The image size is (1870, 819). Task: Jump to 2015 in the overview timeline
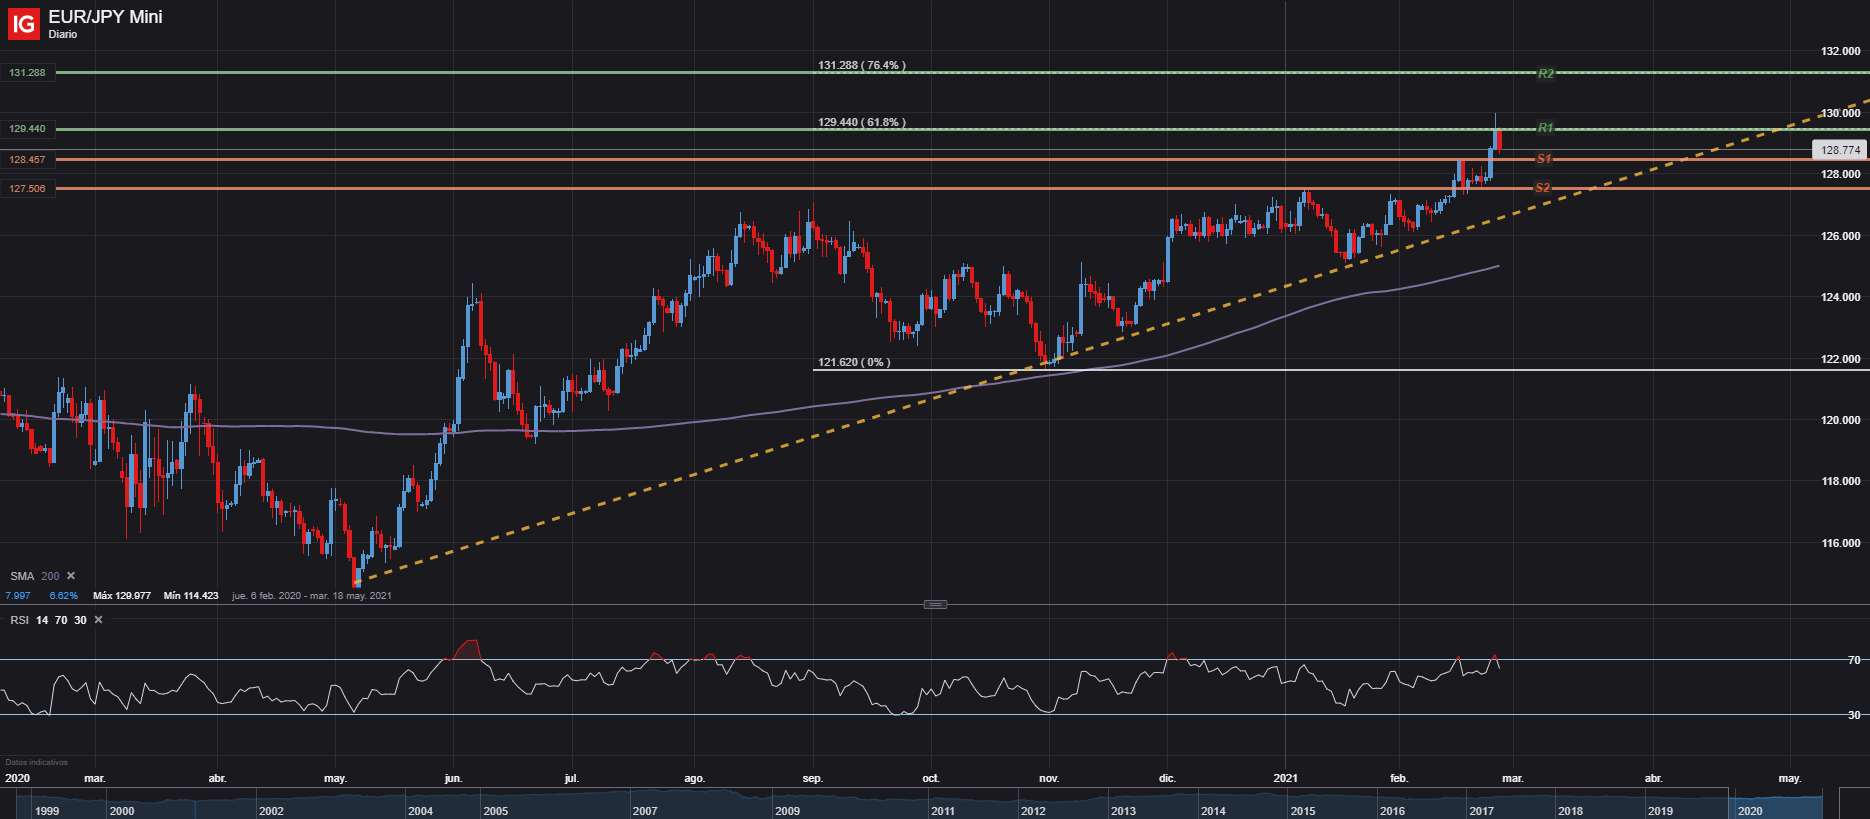[1303, 811]
